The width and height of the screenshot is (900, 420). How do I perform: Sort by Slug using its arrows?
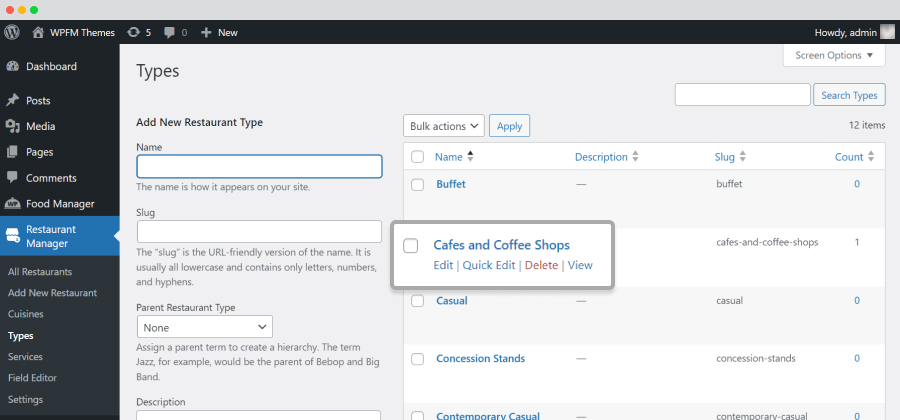coord(742,157)
